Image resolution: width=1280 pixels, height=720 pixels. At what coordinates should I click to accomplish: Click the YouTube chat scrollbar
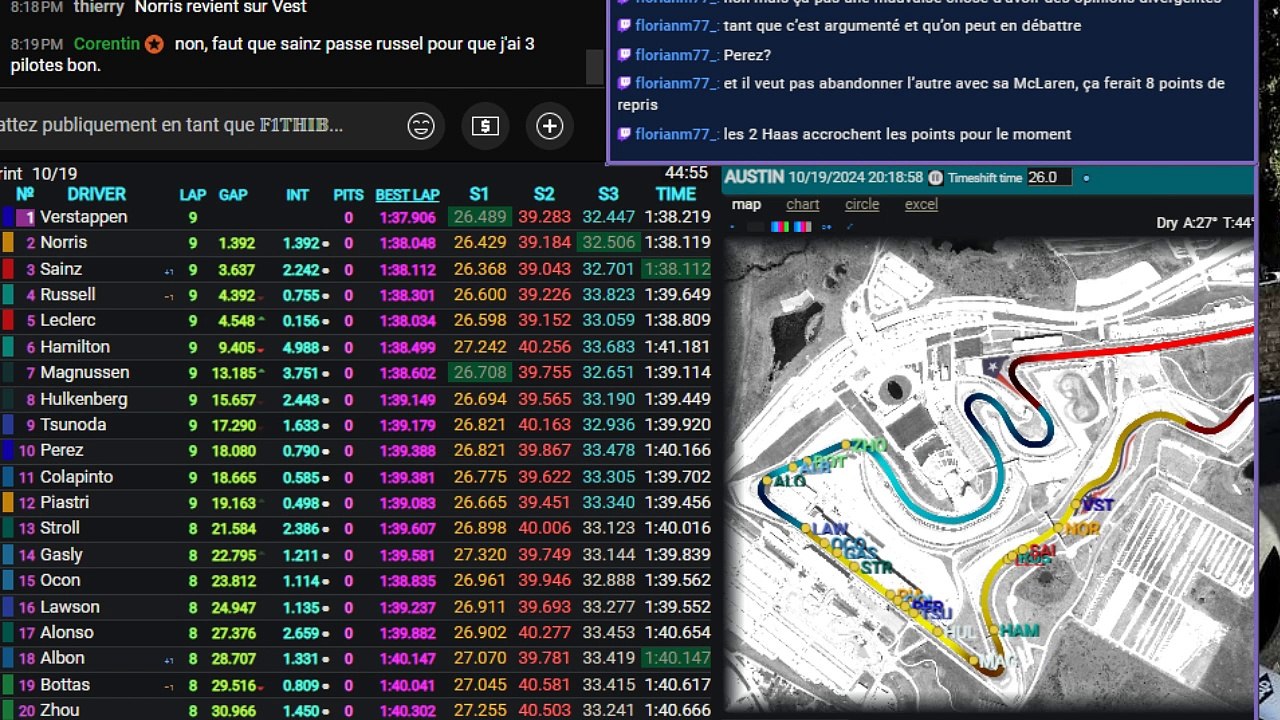(x=595, y=66)
